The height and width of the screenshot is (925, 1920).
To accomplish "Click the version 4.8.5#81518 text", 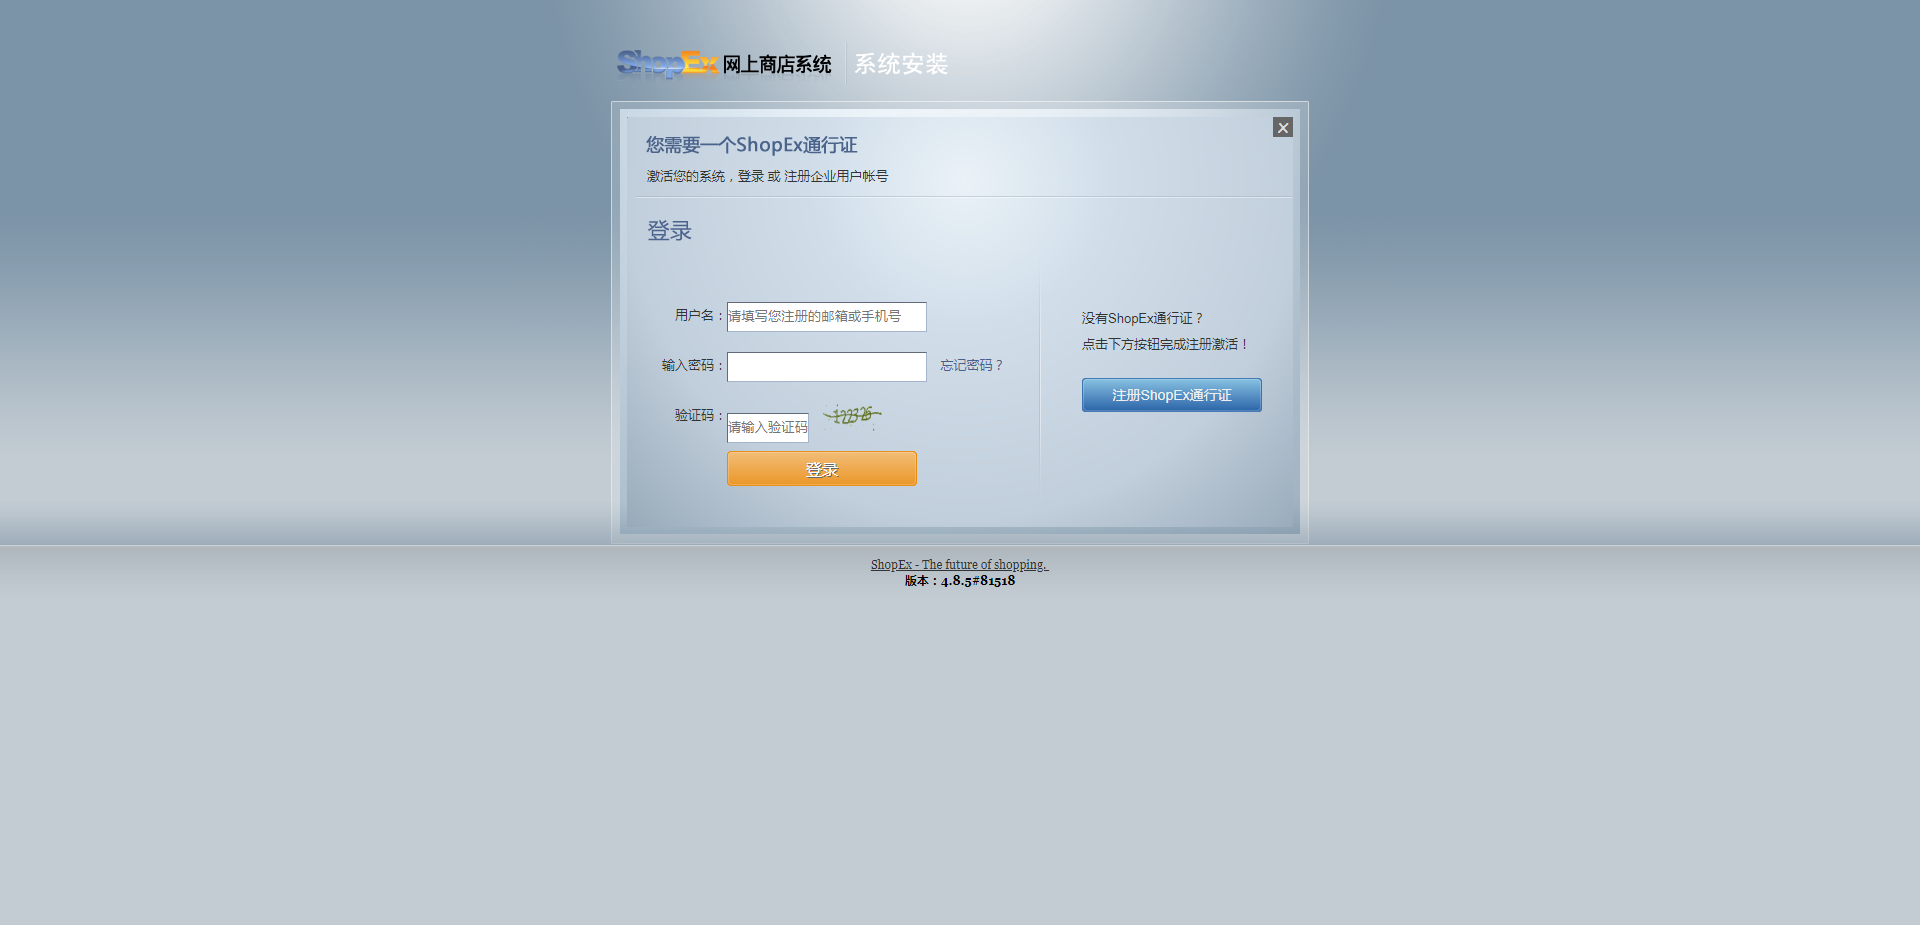I will [x=960, y=581].
